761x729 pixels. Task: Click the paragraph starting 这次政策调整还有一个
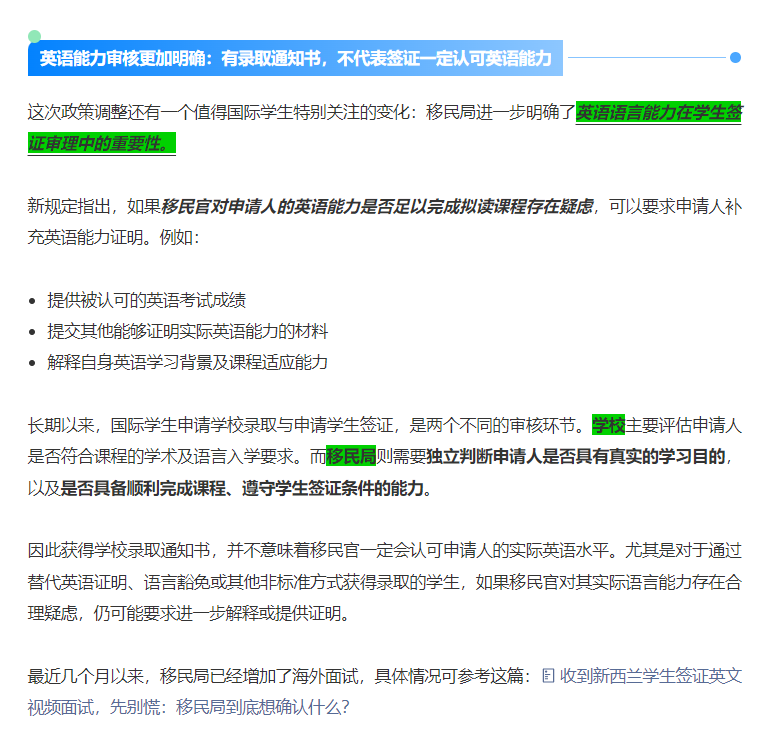coord(384,128)
